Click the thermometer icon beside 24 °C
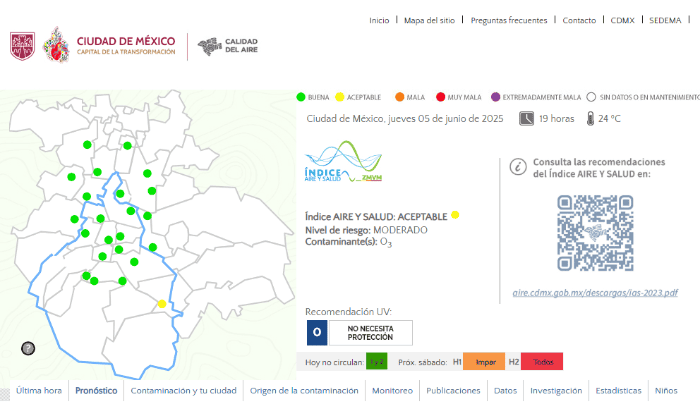The image size is (700, 404). coord(590,118)
